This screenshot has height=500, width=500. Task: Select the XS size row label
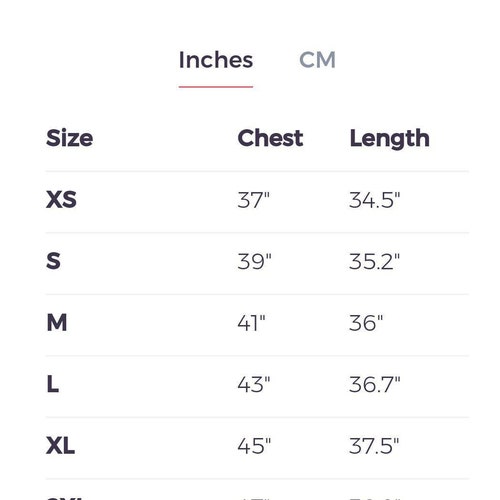click(x=61, y=200)
